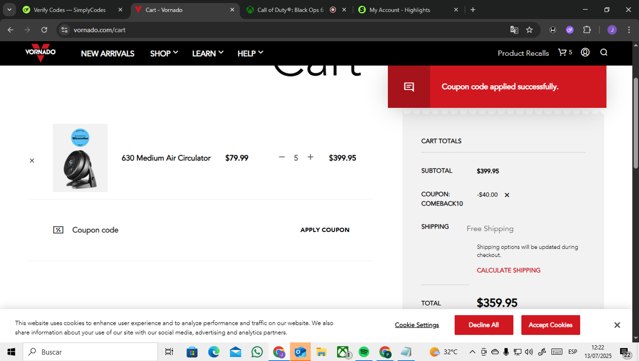Switch to the My Account Highlights tab
The image size is (639, 361).
pos(399,10)
